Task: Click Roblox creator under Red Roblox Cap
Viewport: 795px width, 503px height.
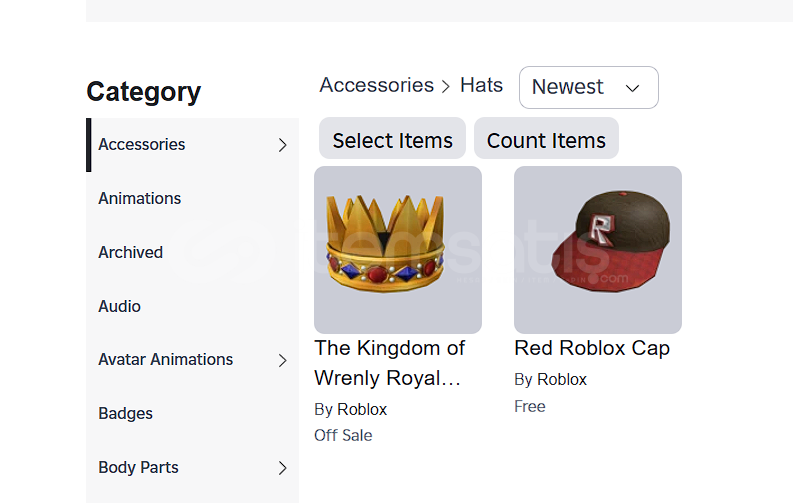Action: [x=562, y=379]
